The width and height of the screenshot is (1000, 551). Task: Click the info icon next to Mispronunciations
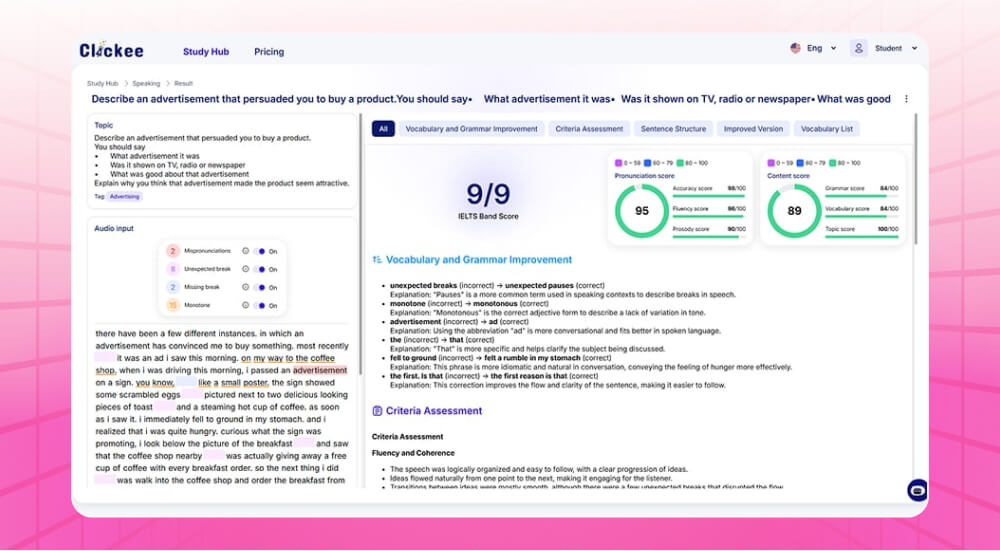tap(245, 251)
